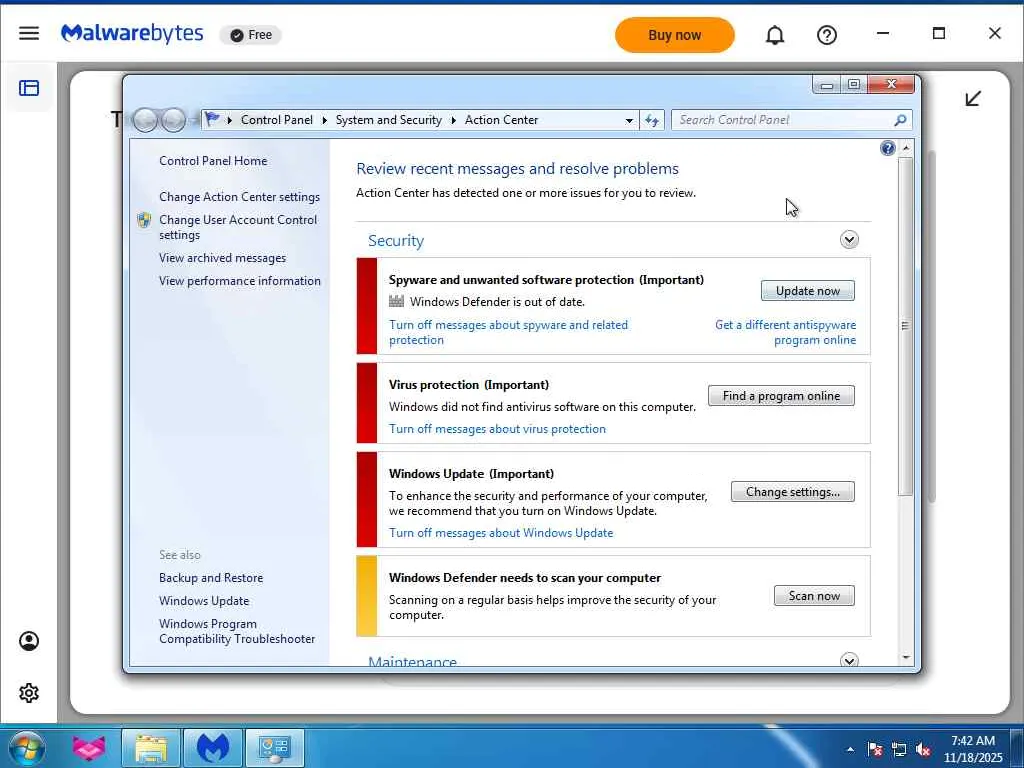Open the pink cat app on taskbar
This screenshot has width=1024, height=768.
click(89, 748)
